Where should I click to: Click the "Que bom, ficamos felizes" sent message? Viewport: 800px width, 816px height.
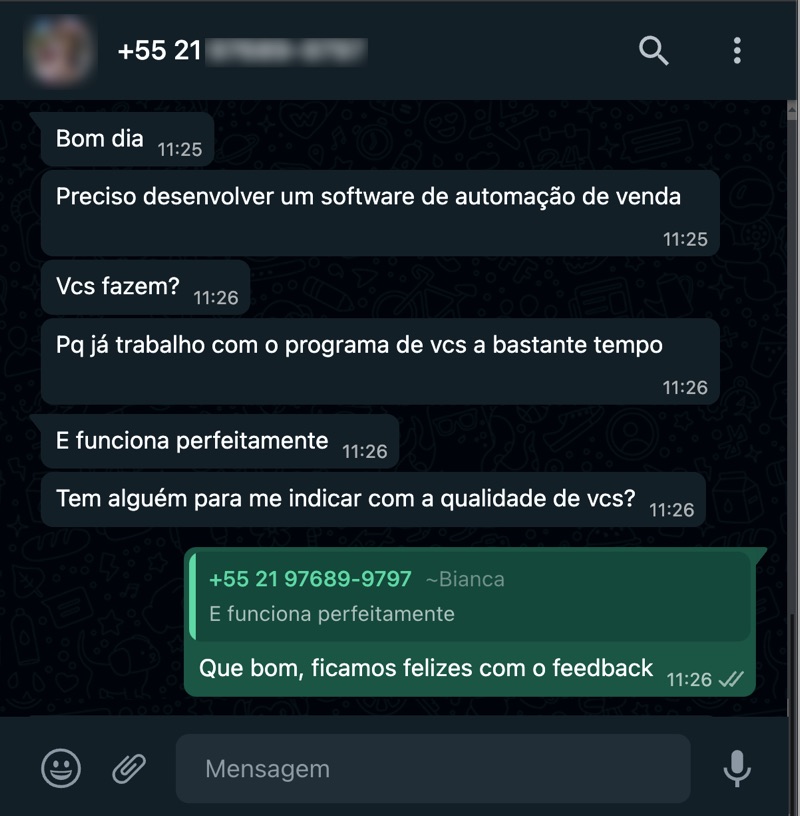(469, 622)
